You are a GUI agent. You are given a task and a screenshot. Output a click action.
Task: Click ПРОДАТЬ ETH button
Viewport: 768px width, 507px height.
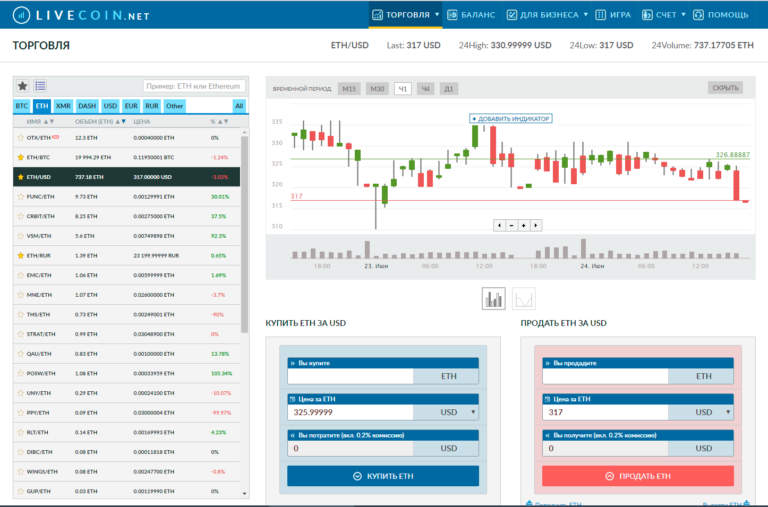[638, 476]
